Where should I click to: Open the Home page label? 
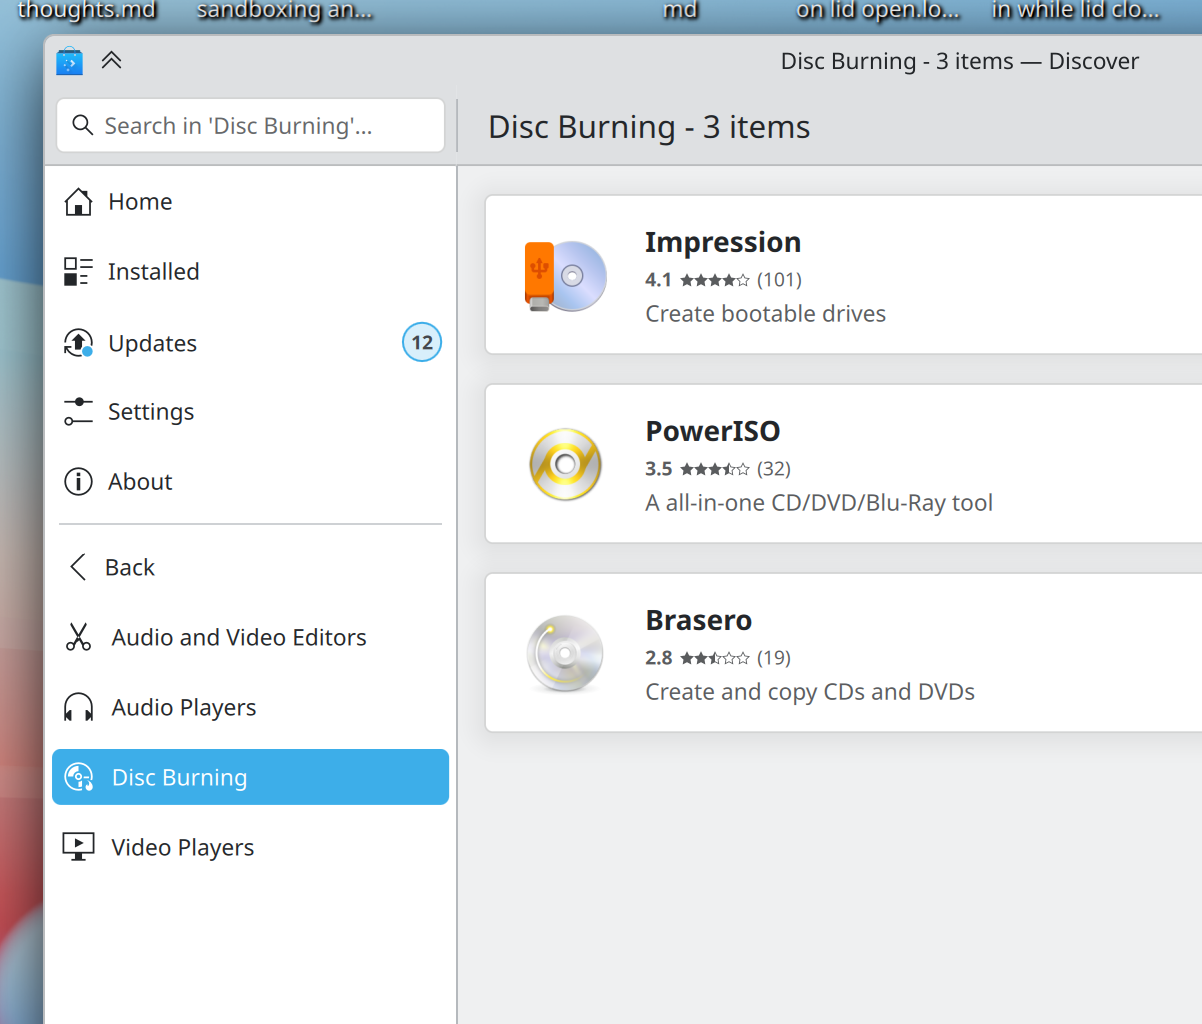(x=140, y=202)
